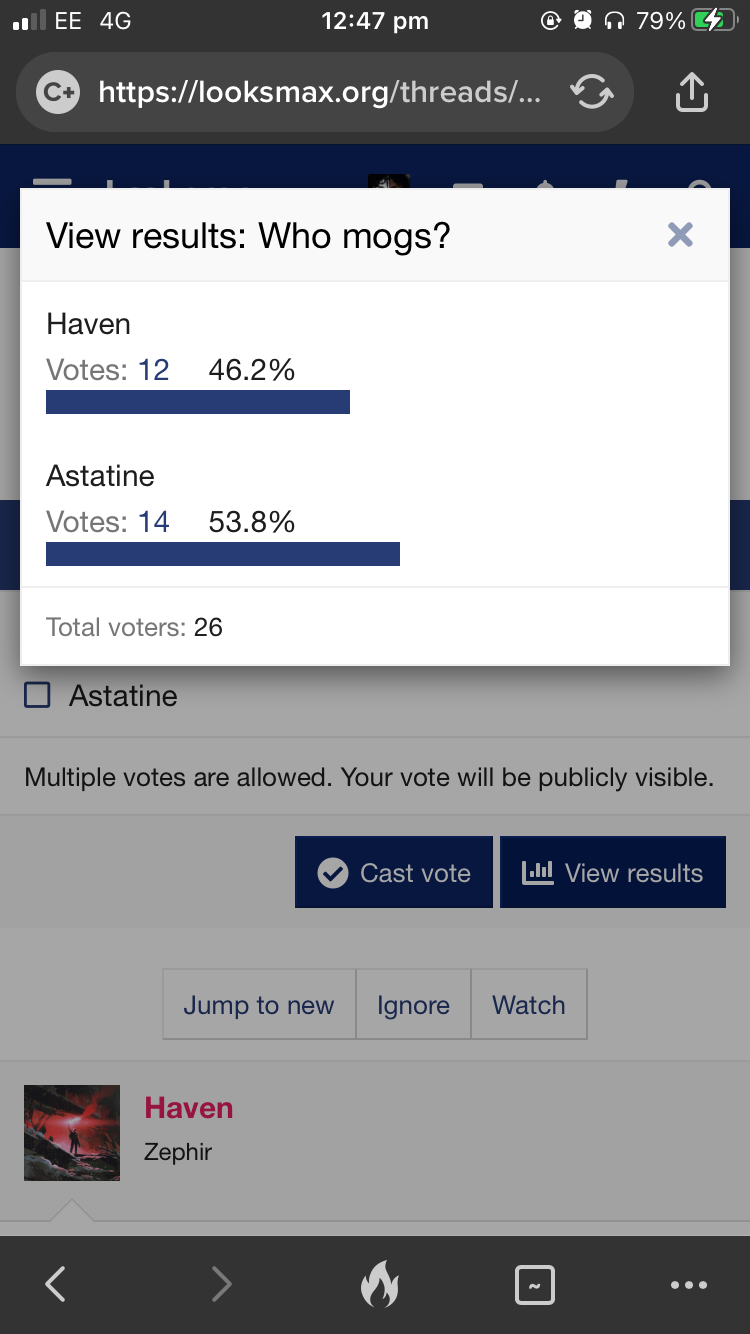Image resolution: width=750 pixels, height=1334 pixels.
Task: Open the tabs switcher icon
Action: [x=534, y=1285]
